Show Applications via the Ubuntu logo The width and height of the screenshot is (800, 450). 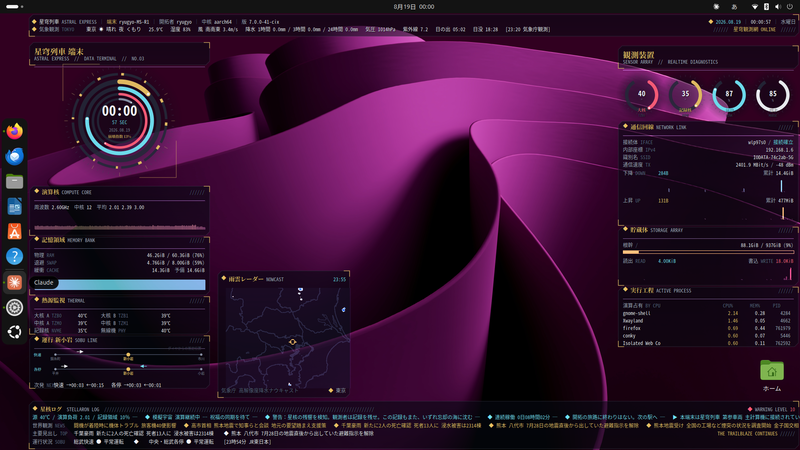click(x=14, y=332)
